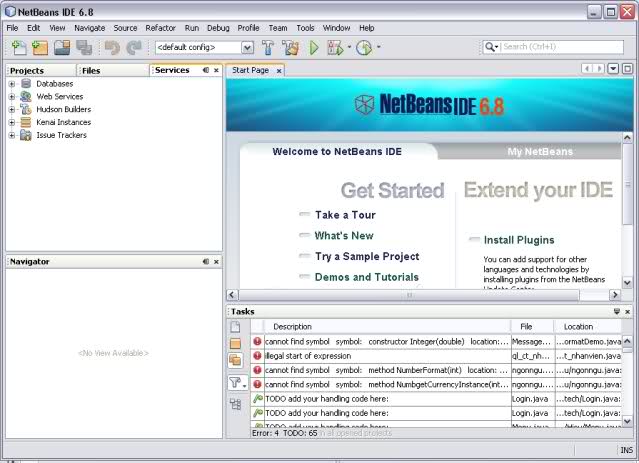
Task: Click the Try a Sample Project link
Action: tap(366, 256)
